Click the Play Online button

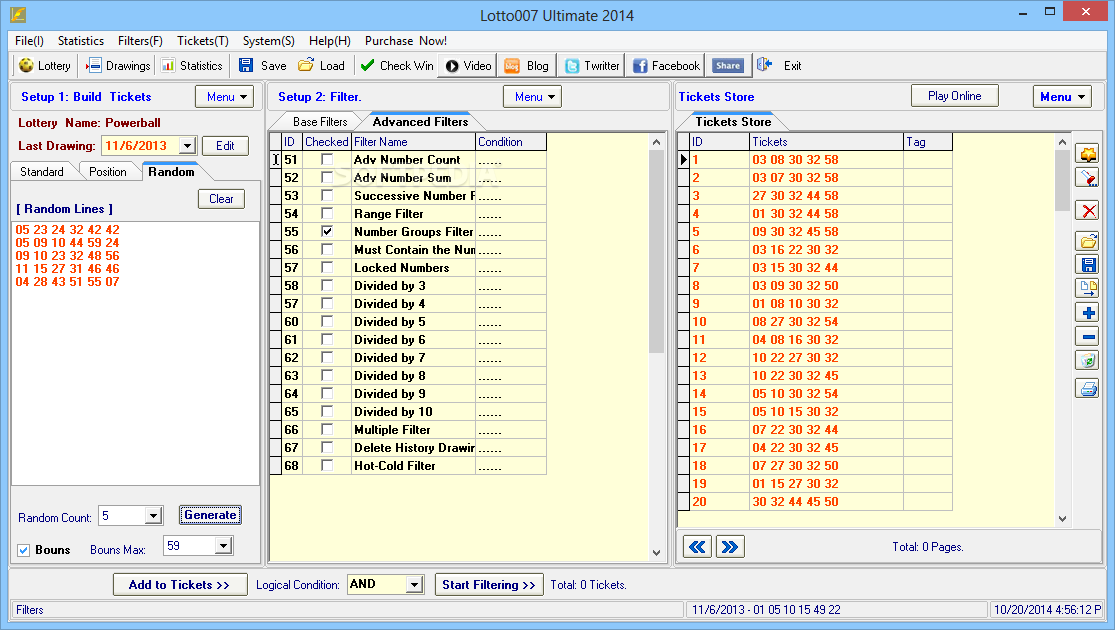pyautogui.click(x=954, y=95)
